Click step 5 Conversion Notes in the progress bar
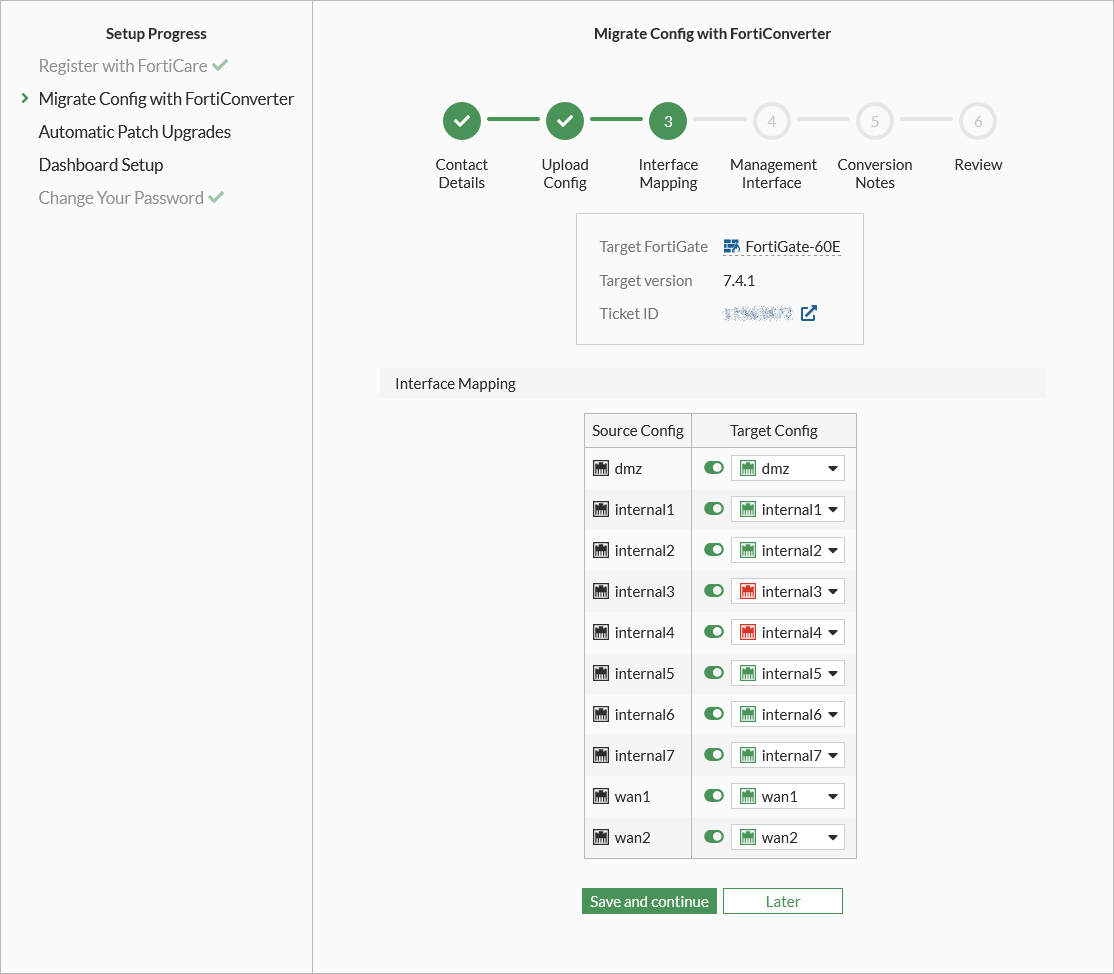The height and width of the screenshot is (974, 1114). [x=874, y=121]
